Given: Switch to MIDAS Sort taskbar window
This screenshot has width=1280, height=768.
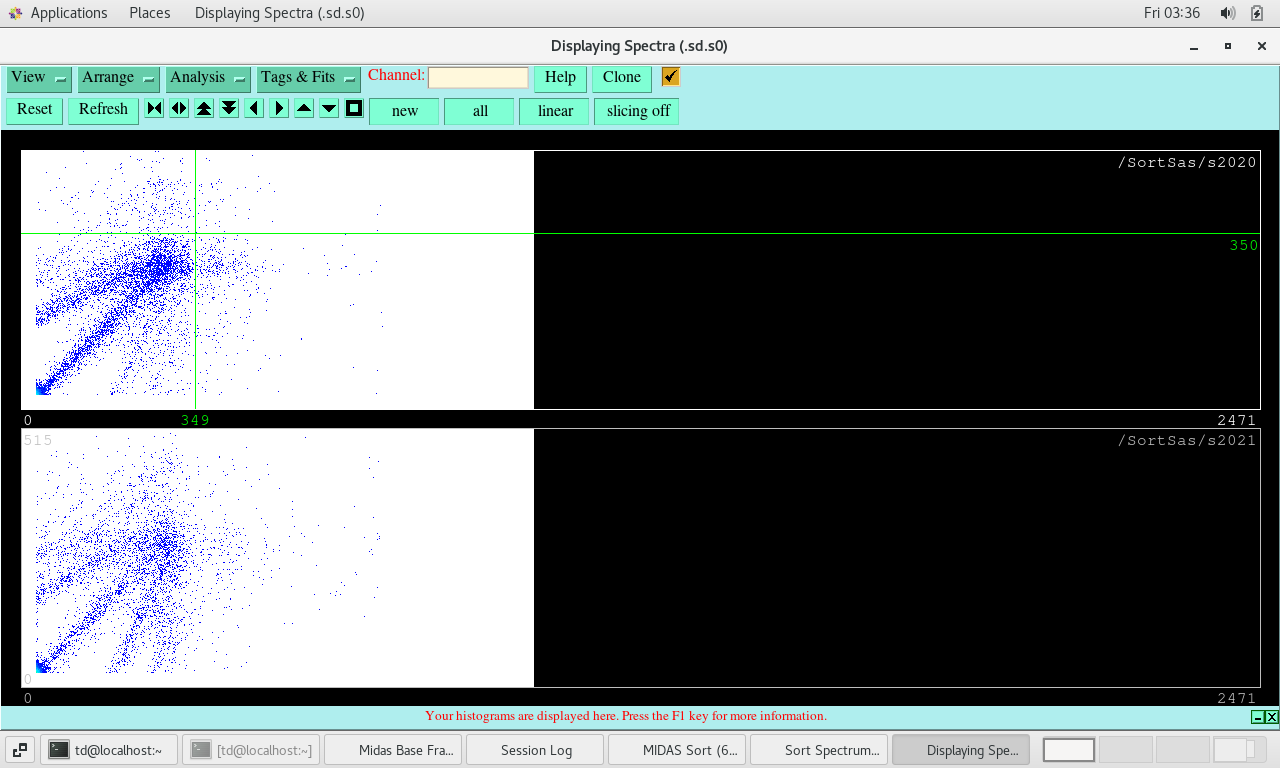Looking at the screenshot, I should point(677,750).
